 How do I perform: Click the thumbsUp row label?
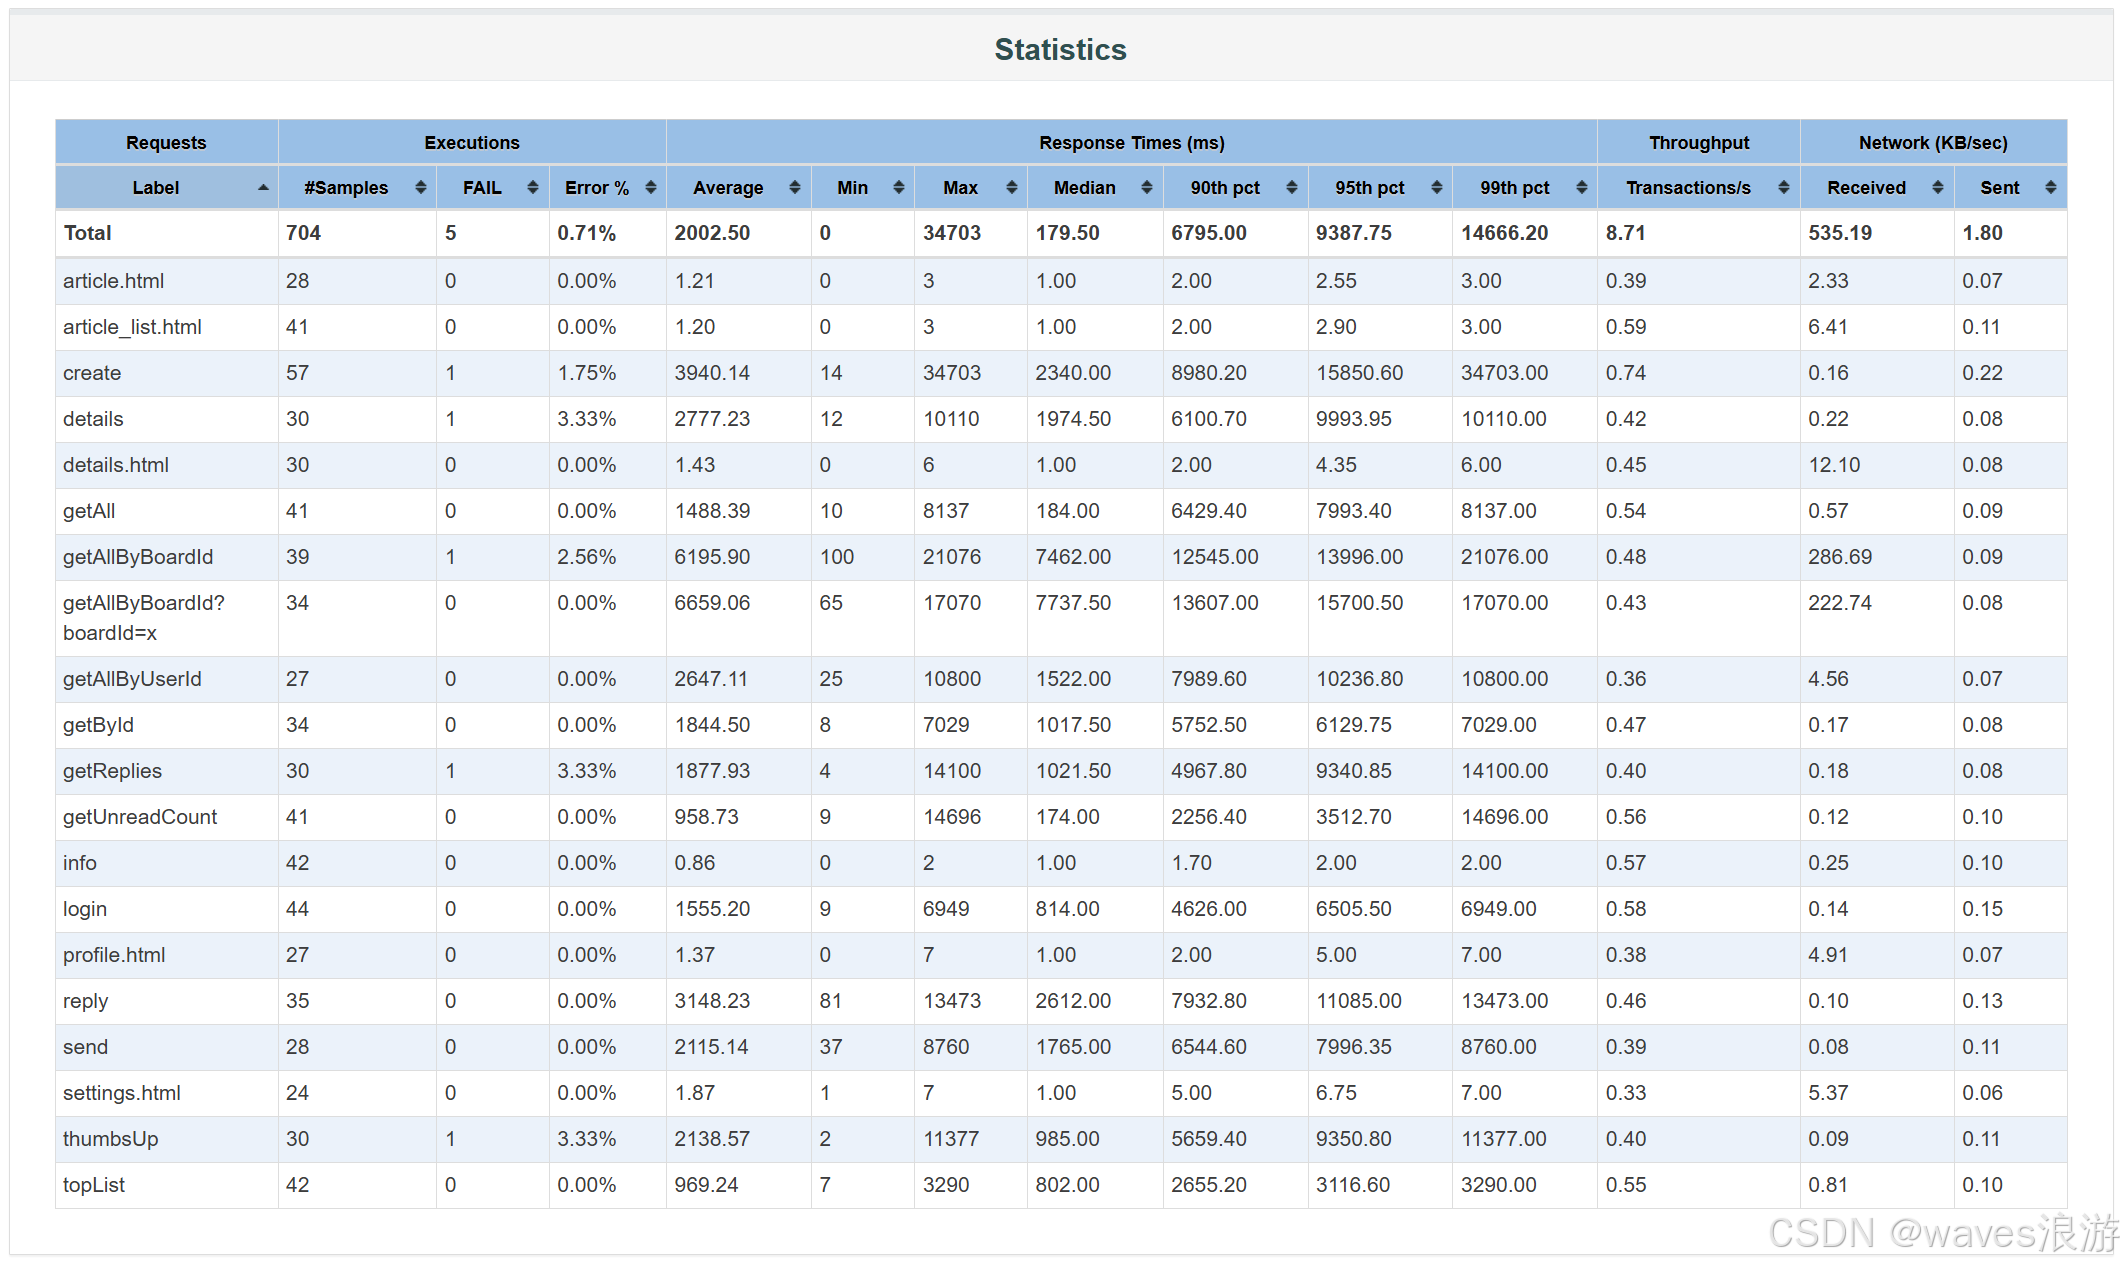pos(110,1139)
